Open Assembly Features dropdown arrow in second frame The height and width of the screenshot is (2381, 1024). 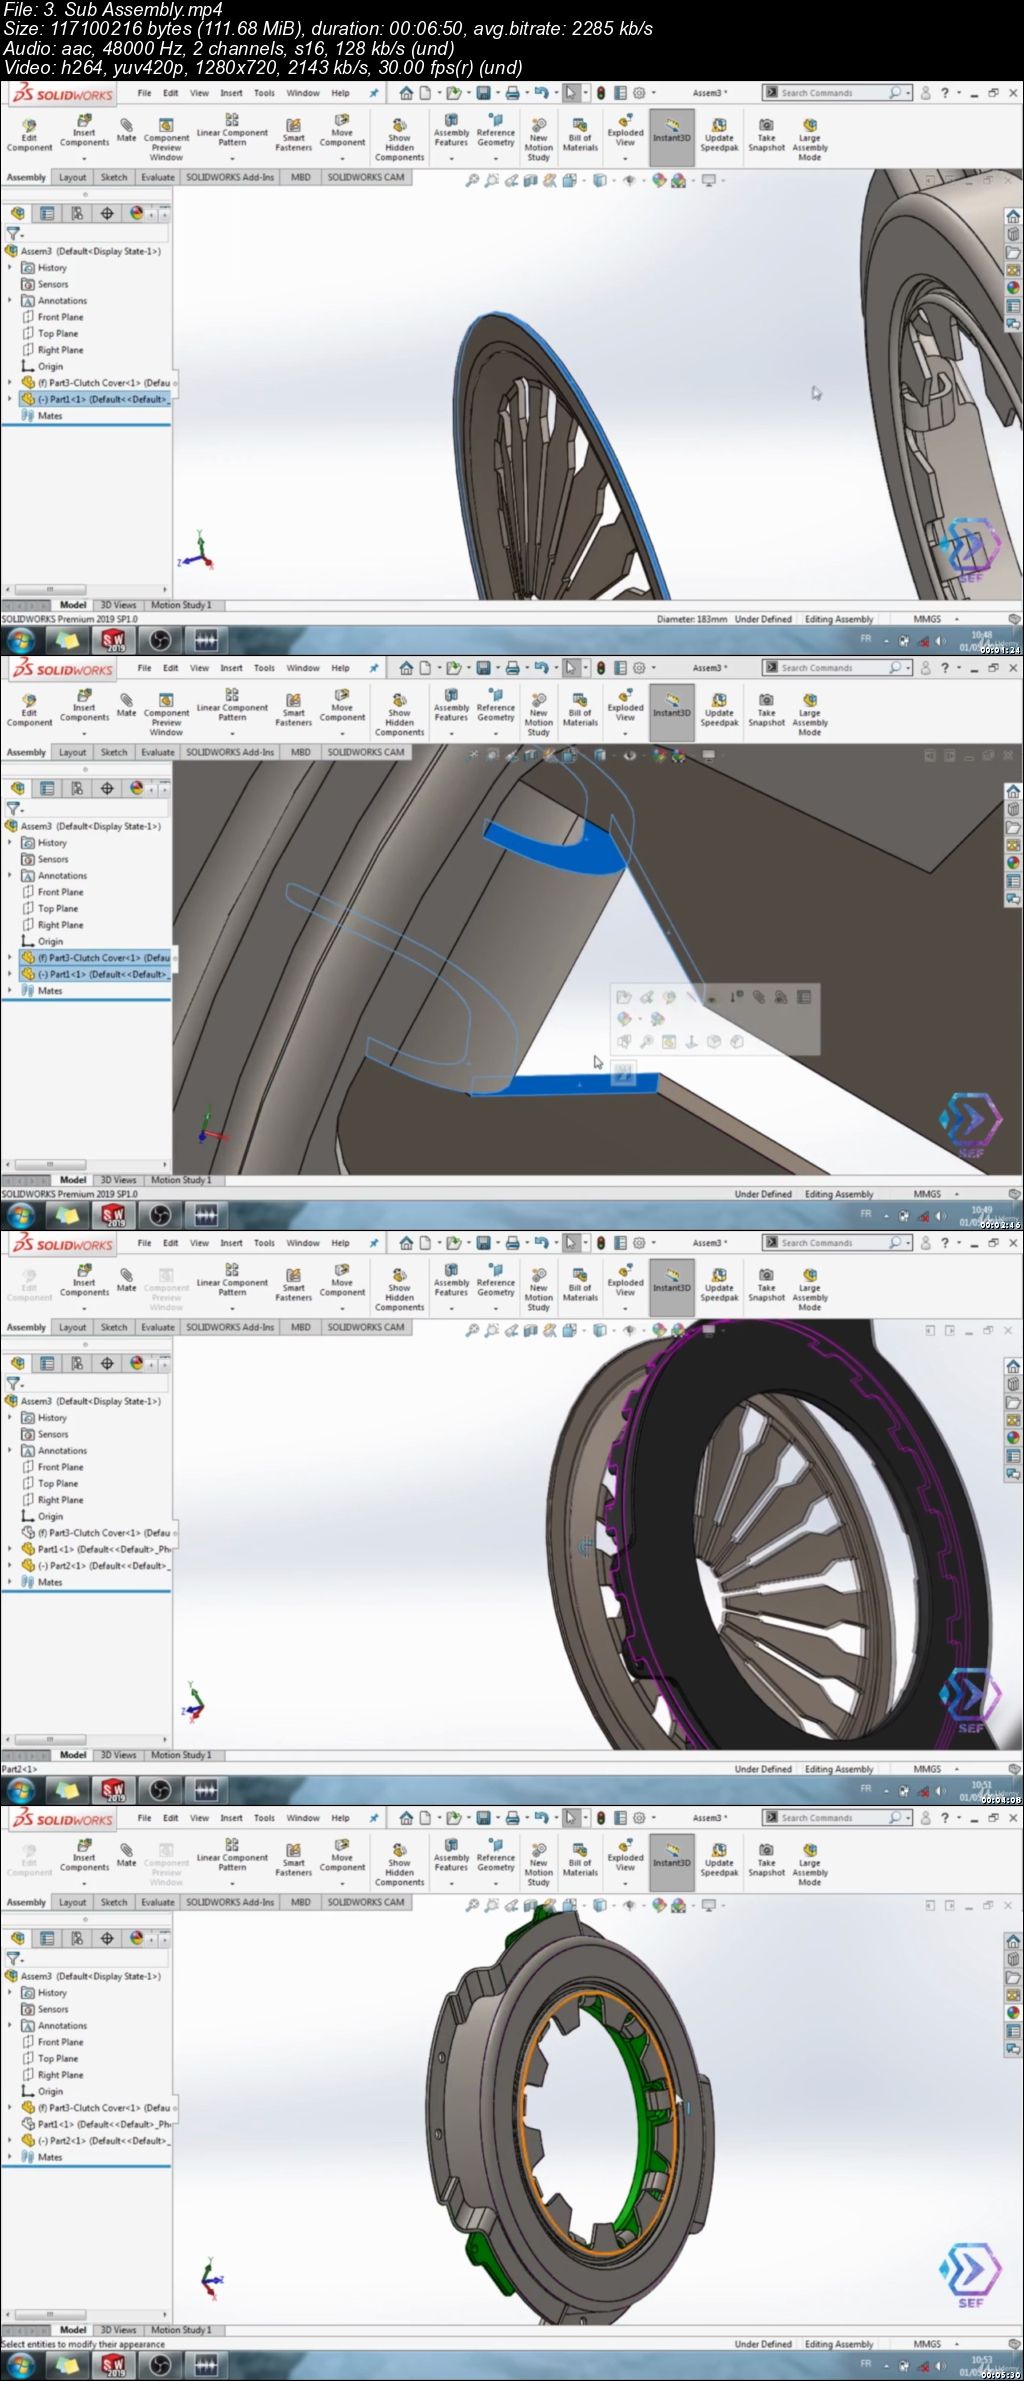point(451,733)
